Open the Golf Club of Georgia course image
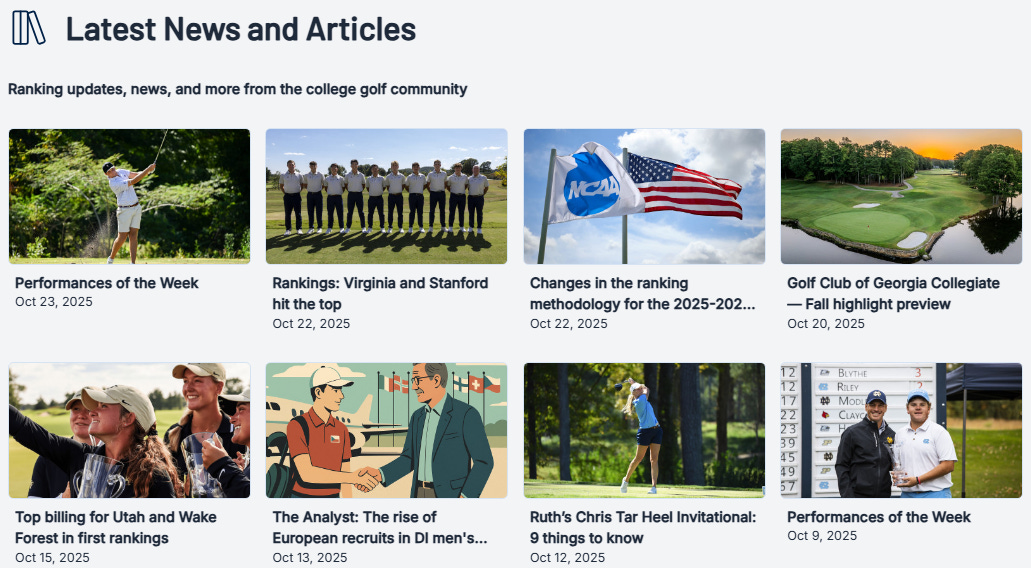Viewport: 1031px width, 568px height. (901, 197)
